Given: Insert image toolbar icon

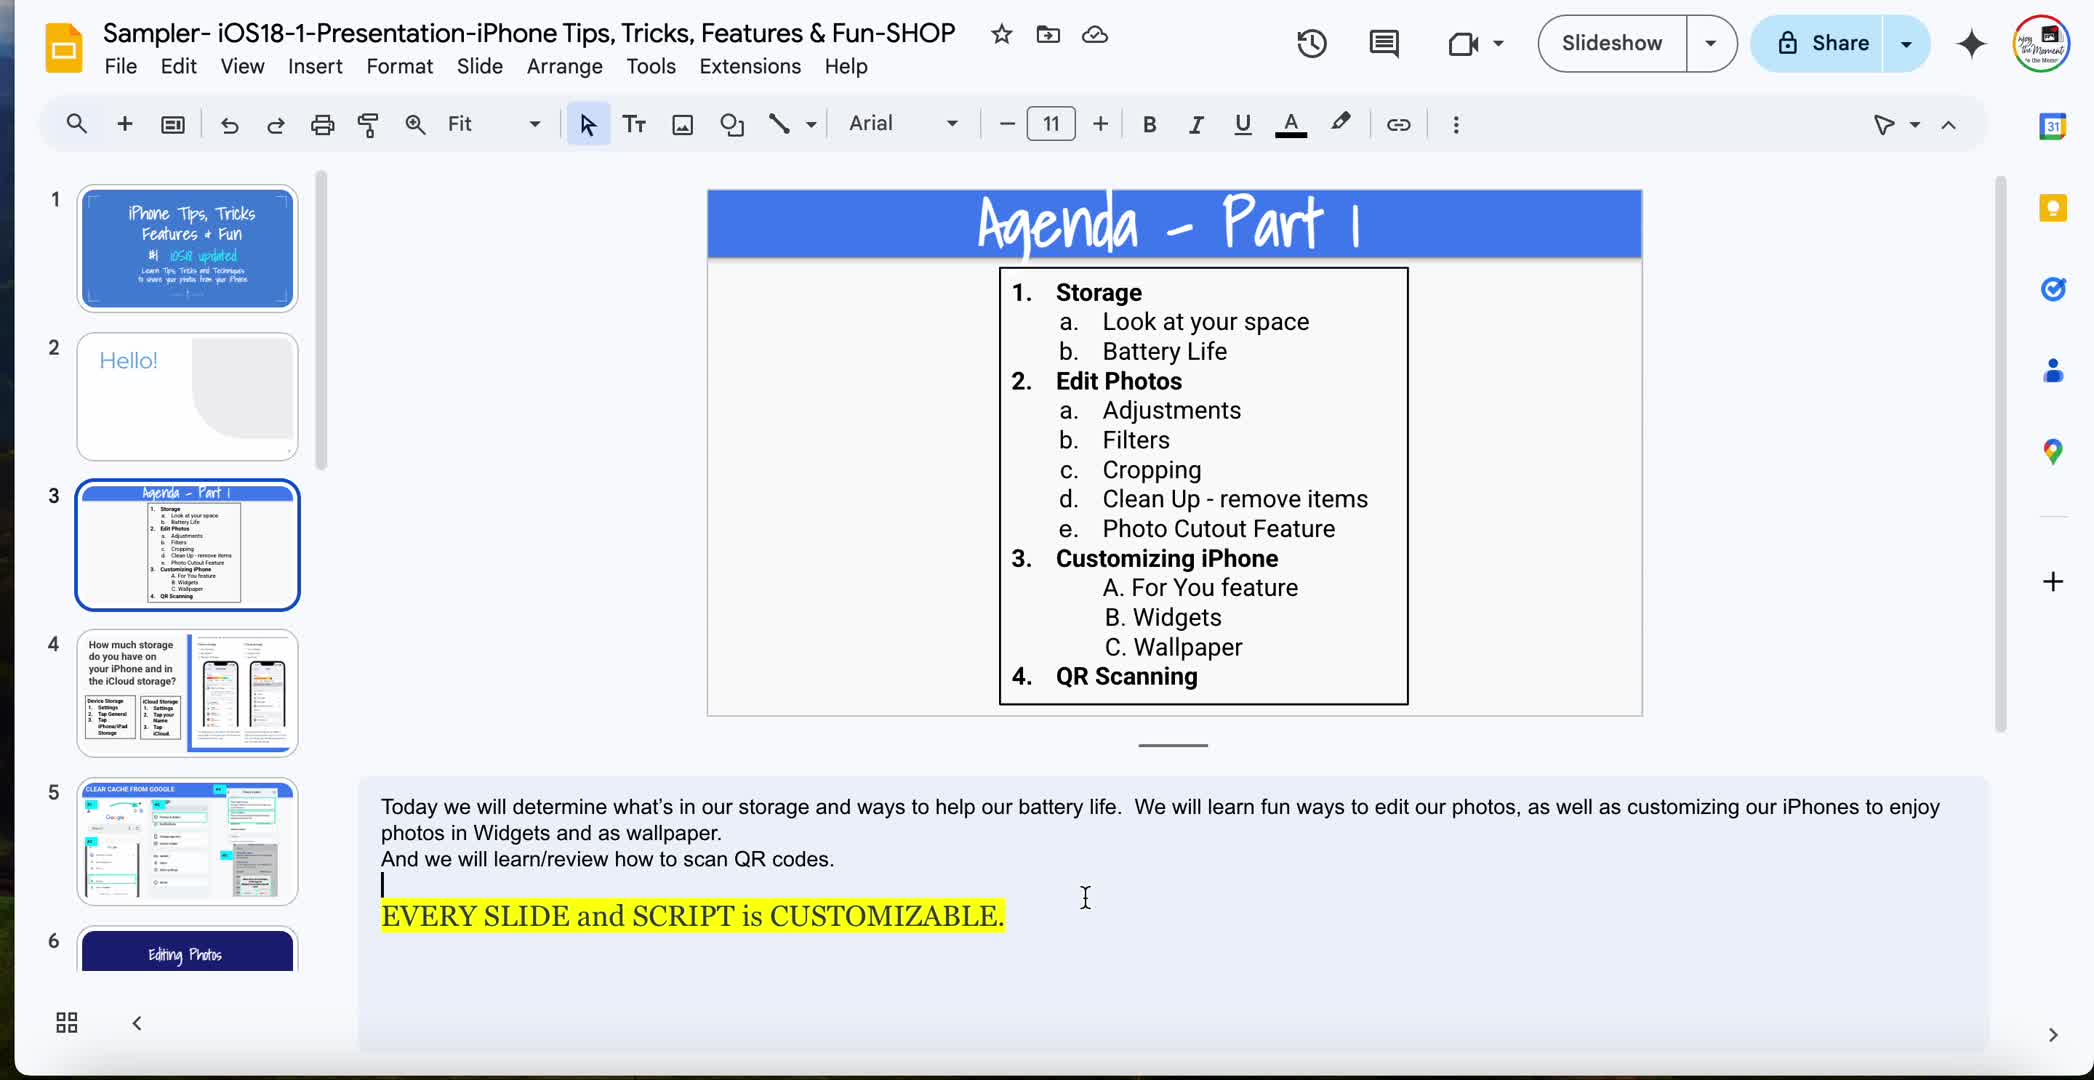Looking at the screenshot, I should pyautogui.click(x=682, y=124).
